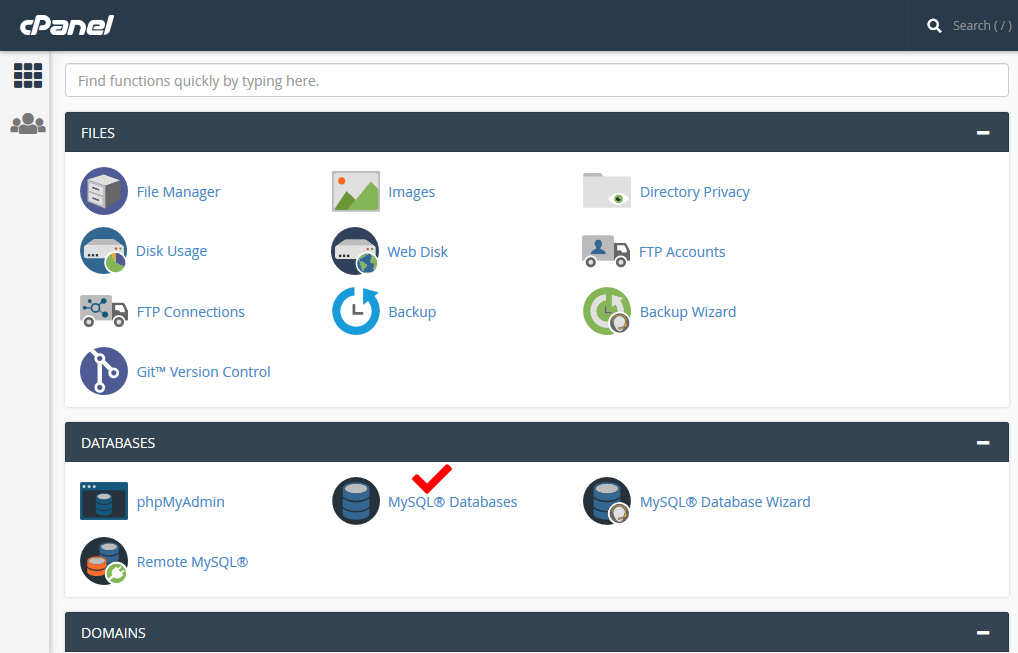Click the DATABASES section header title
Viewport: 1018px width, 653px height.
[118, 443]
